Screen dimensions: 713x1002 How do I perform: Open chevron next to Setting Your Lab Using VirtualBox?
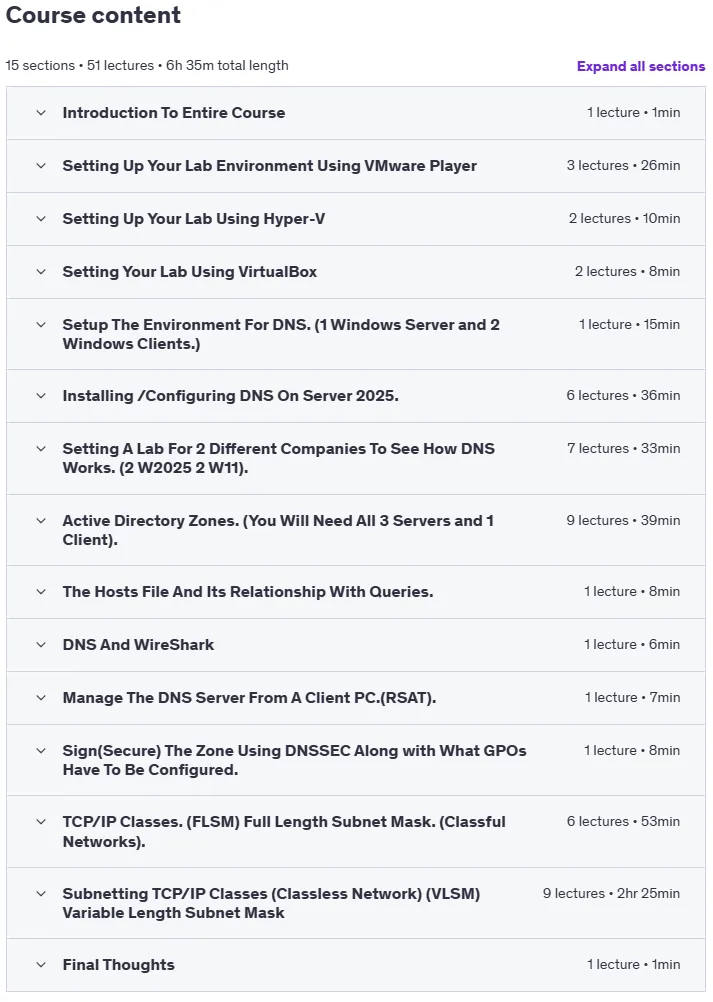(41, 272)
